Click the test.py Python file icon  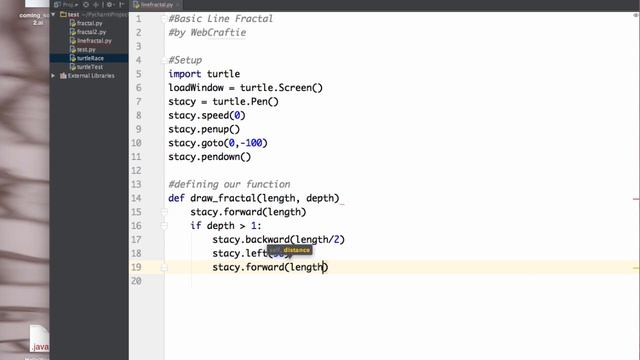point(73,49)
